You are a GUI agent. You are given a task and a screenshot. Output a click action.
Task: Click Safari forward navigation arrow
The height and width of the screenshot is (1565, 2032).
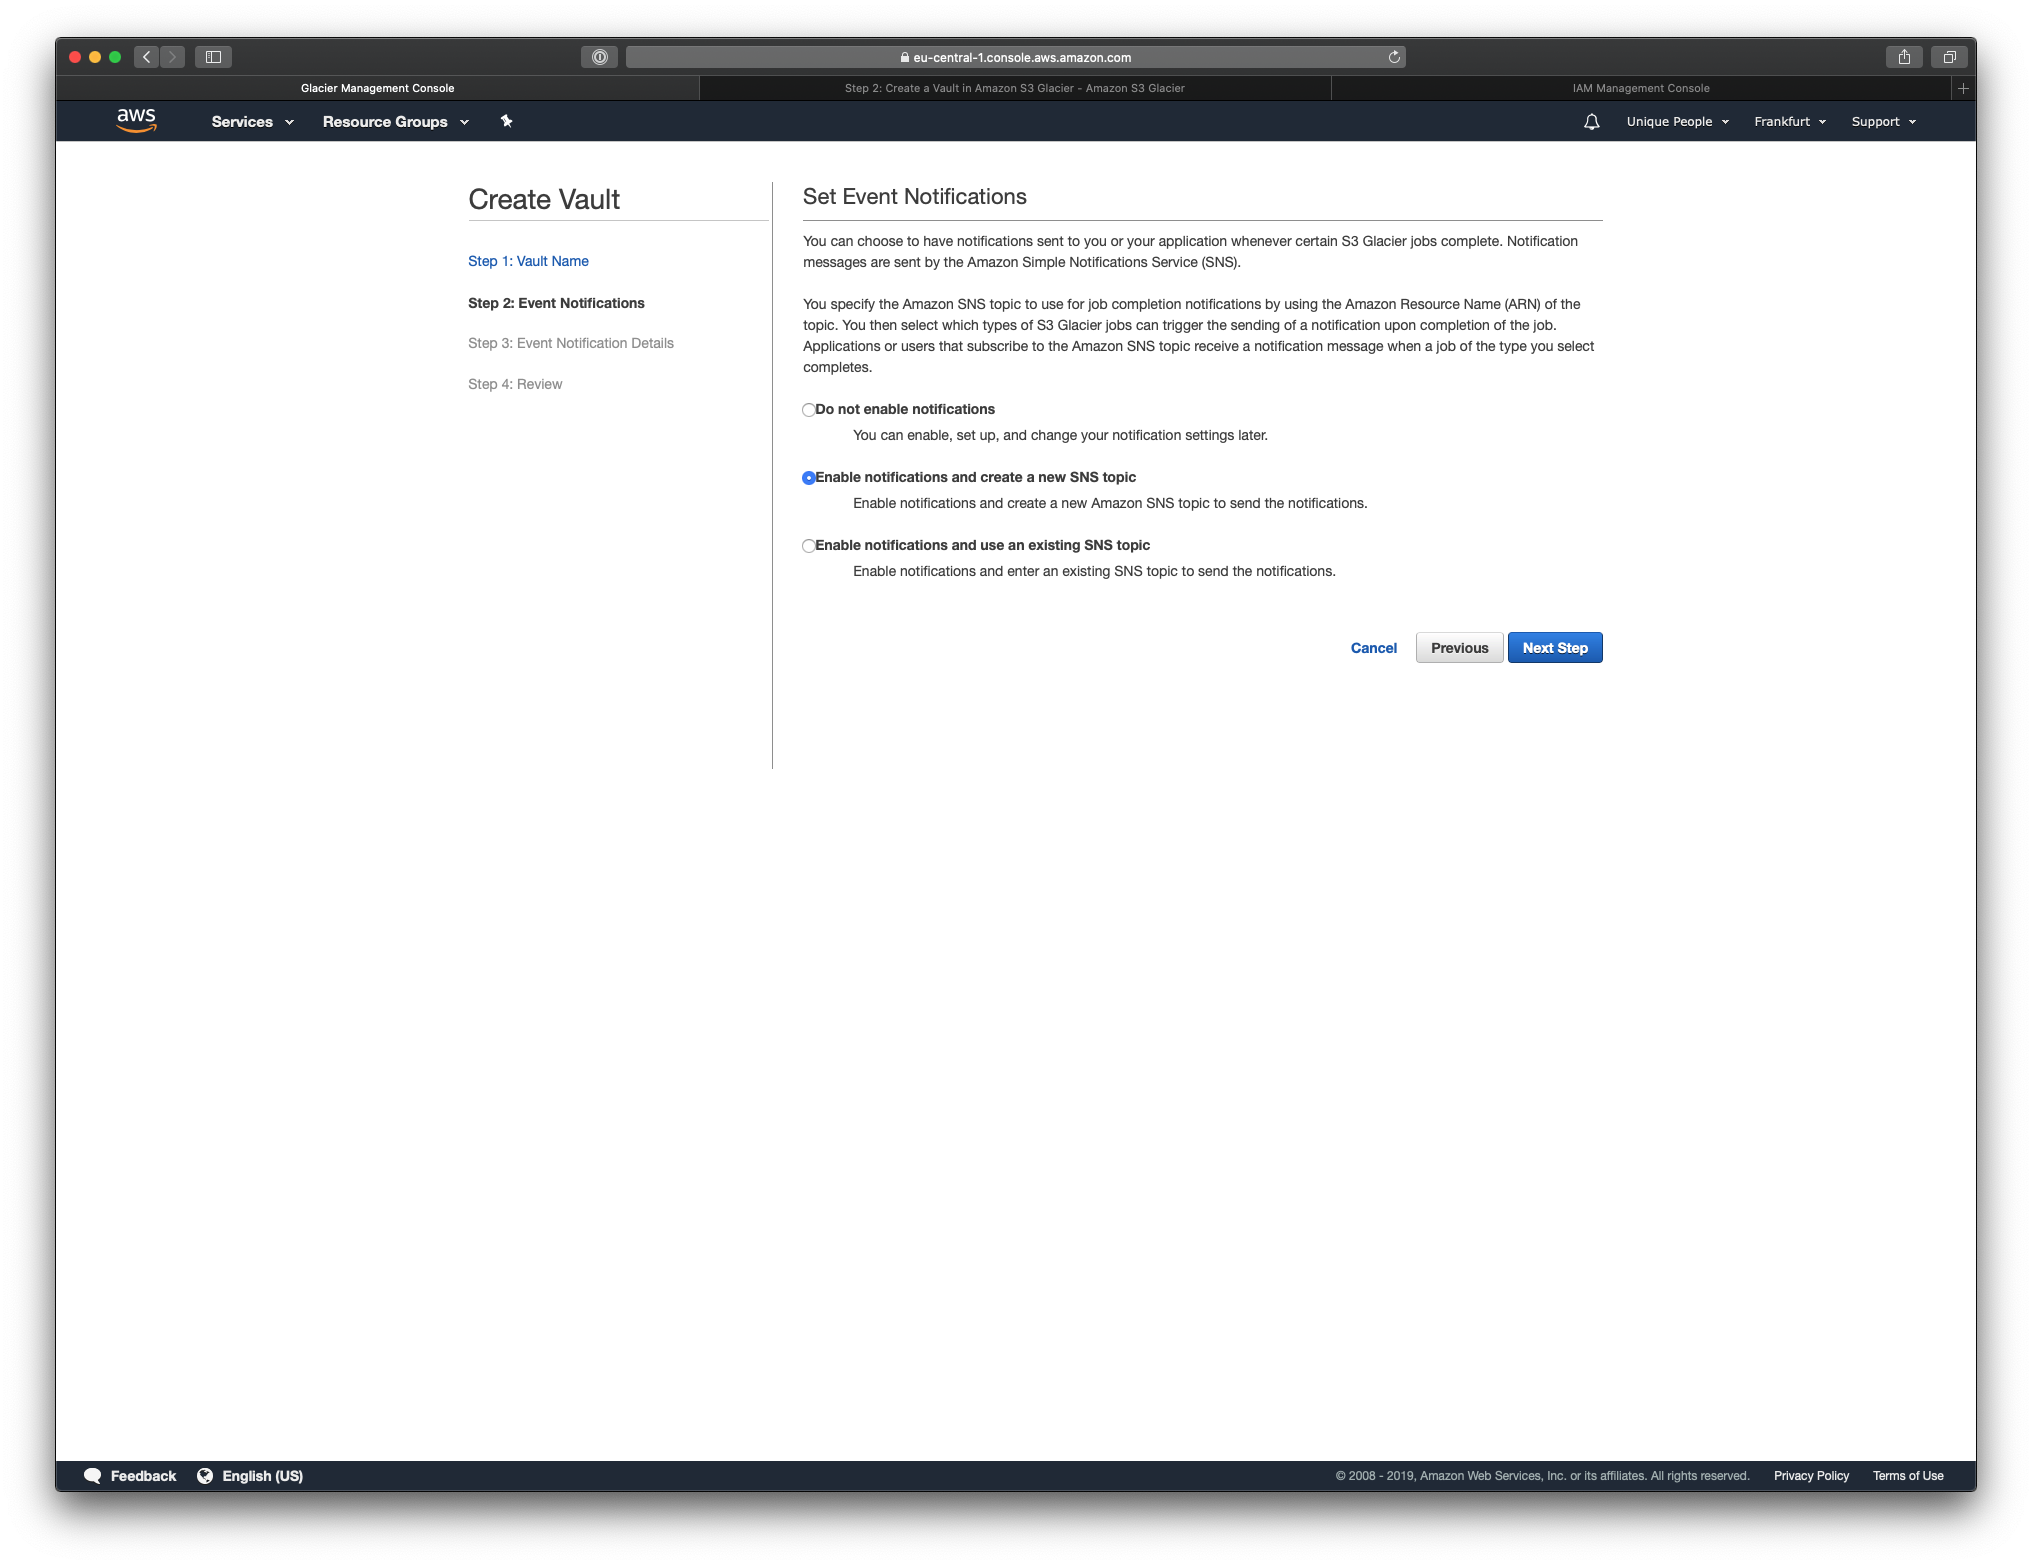[172, 57]
